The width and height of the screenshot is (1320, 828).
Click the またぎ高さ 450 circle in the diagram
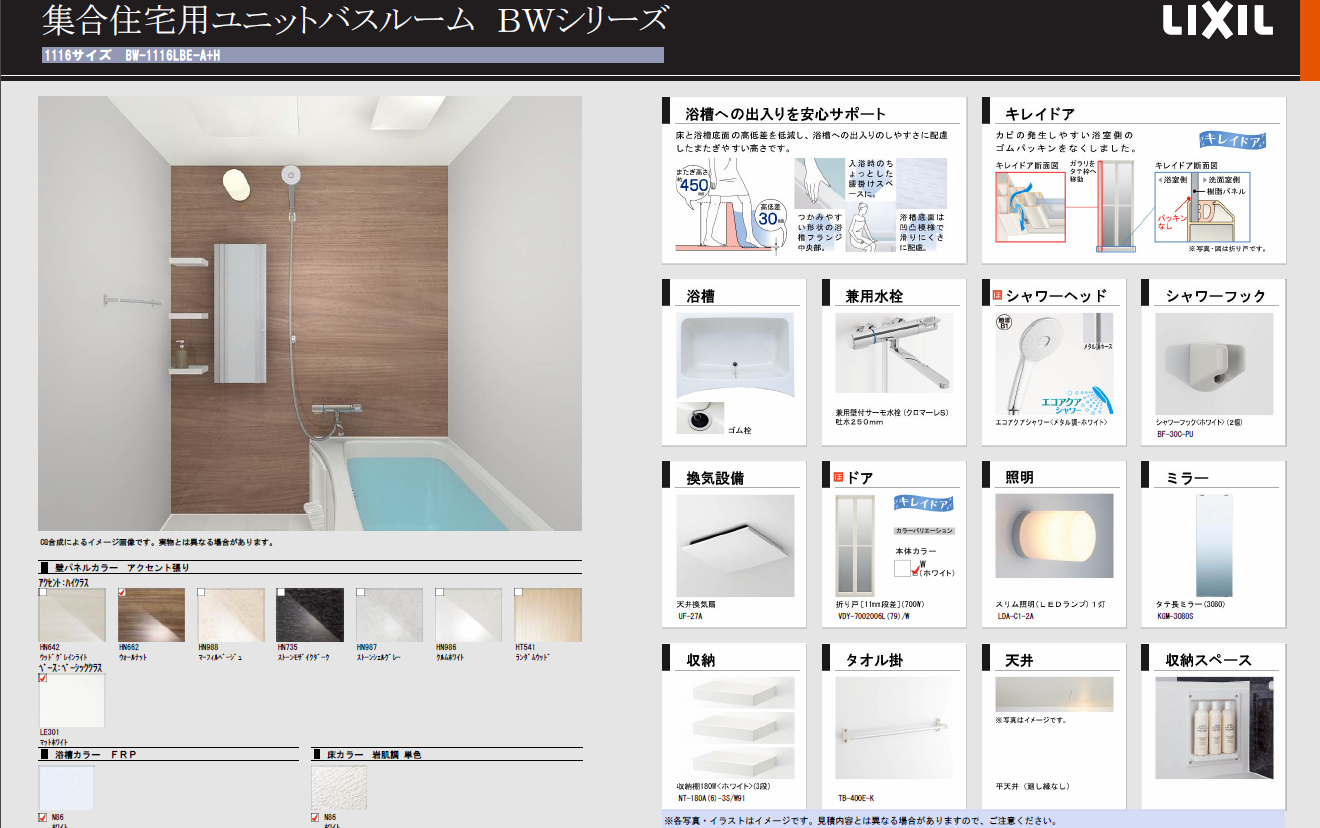pos(693,185)
